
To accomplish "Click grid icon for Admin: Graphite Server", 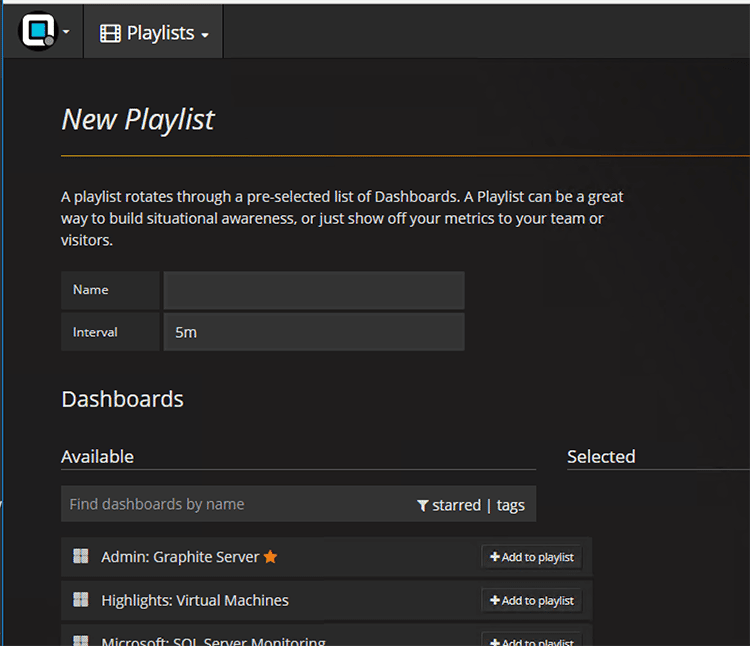I will pos(81,556).
